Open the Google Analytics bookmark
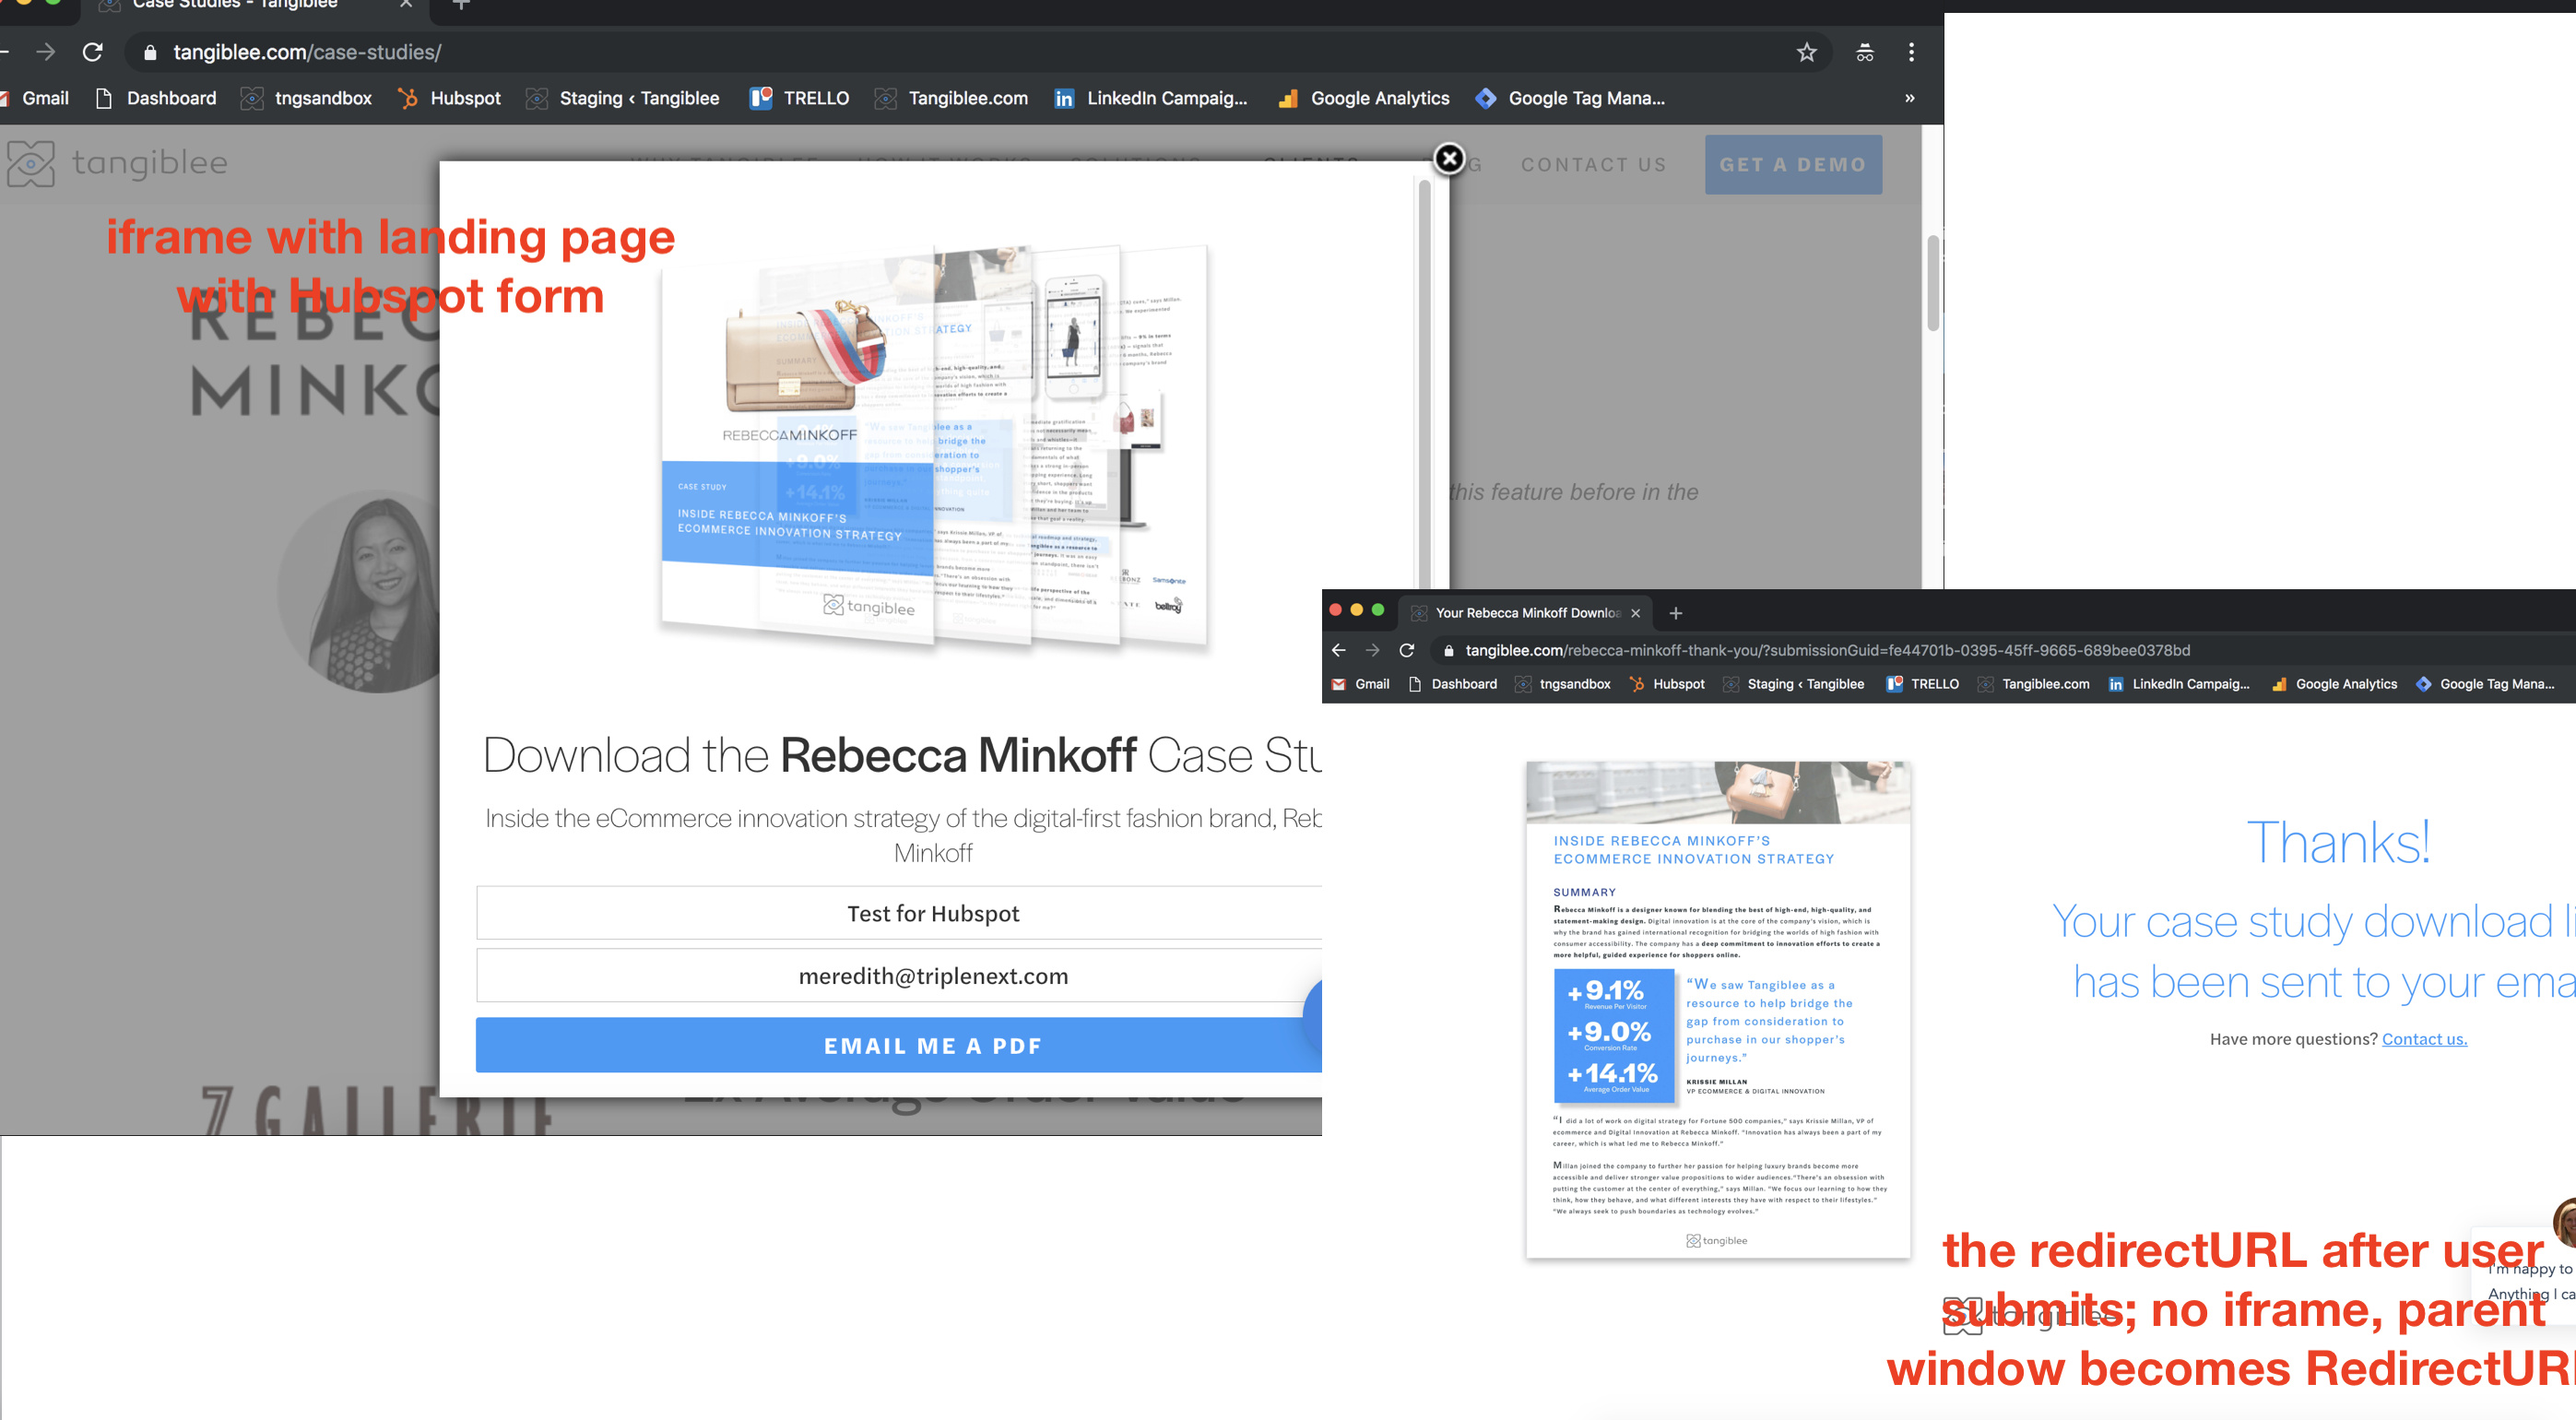 tap(1380, 98)
